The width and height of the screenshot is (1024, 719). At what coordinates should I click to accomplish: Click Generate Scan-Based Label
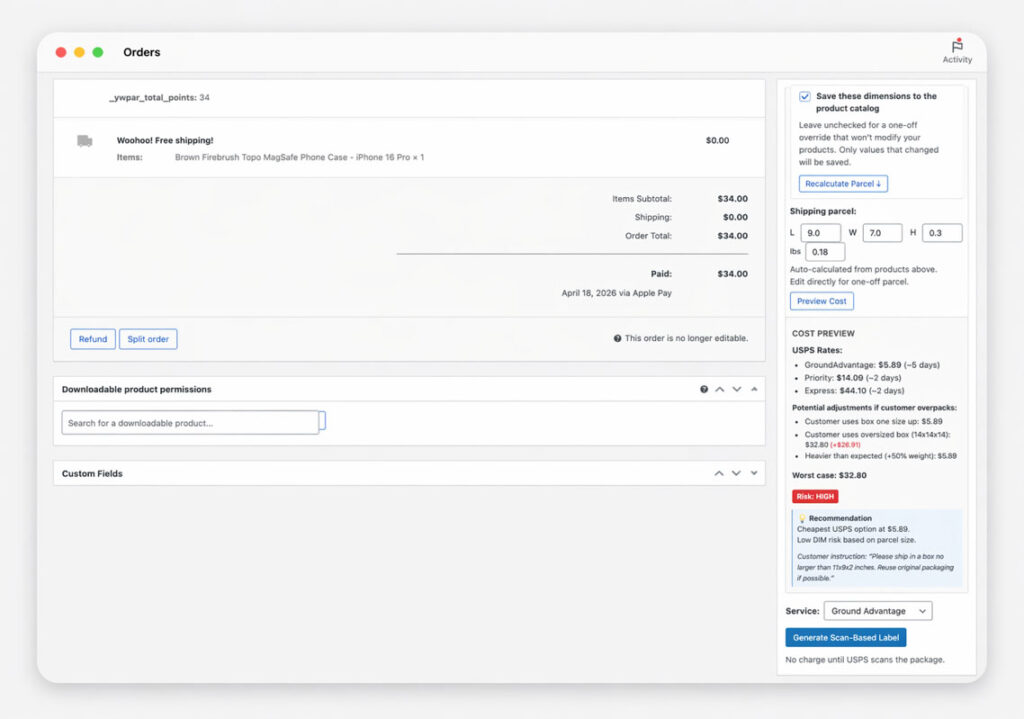click(845, 638)
